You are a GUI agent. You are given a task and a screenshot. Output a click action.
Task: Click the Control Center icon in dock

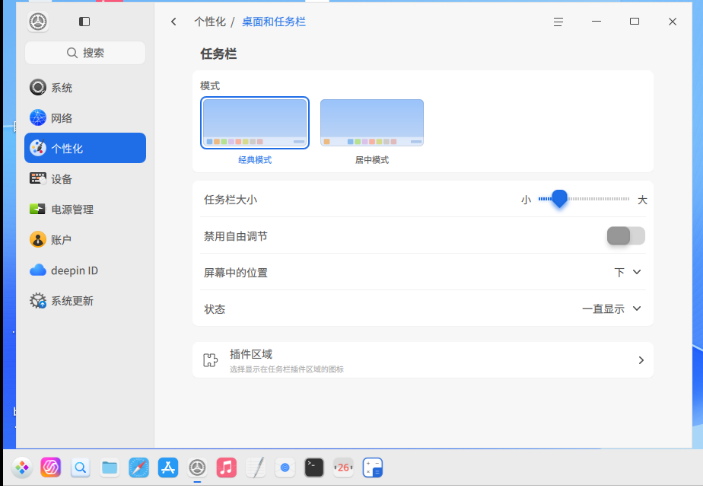point(197,468)
